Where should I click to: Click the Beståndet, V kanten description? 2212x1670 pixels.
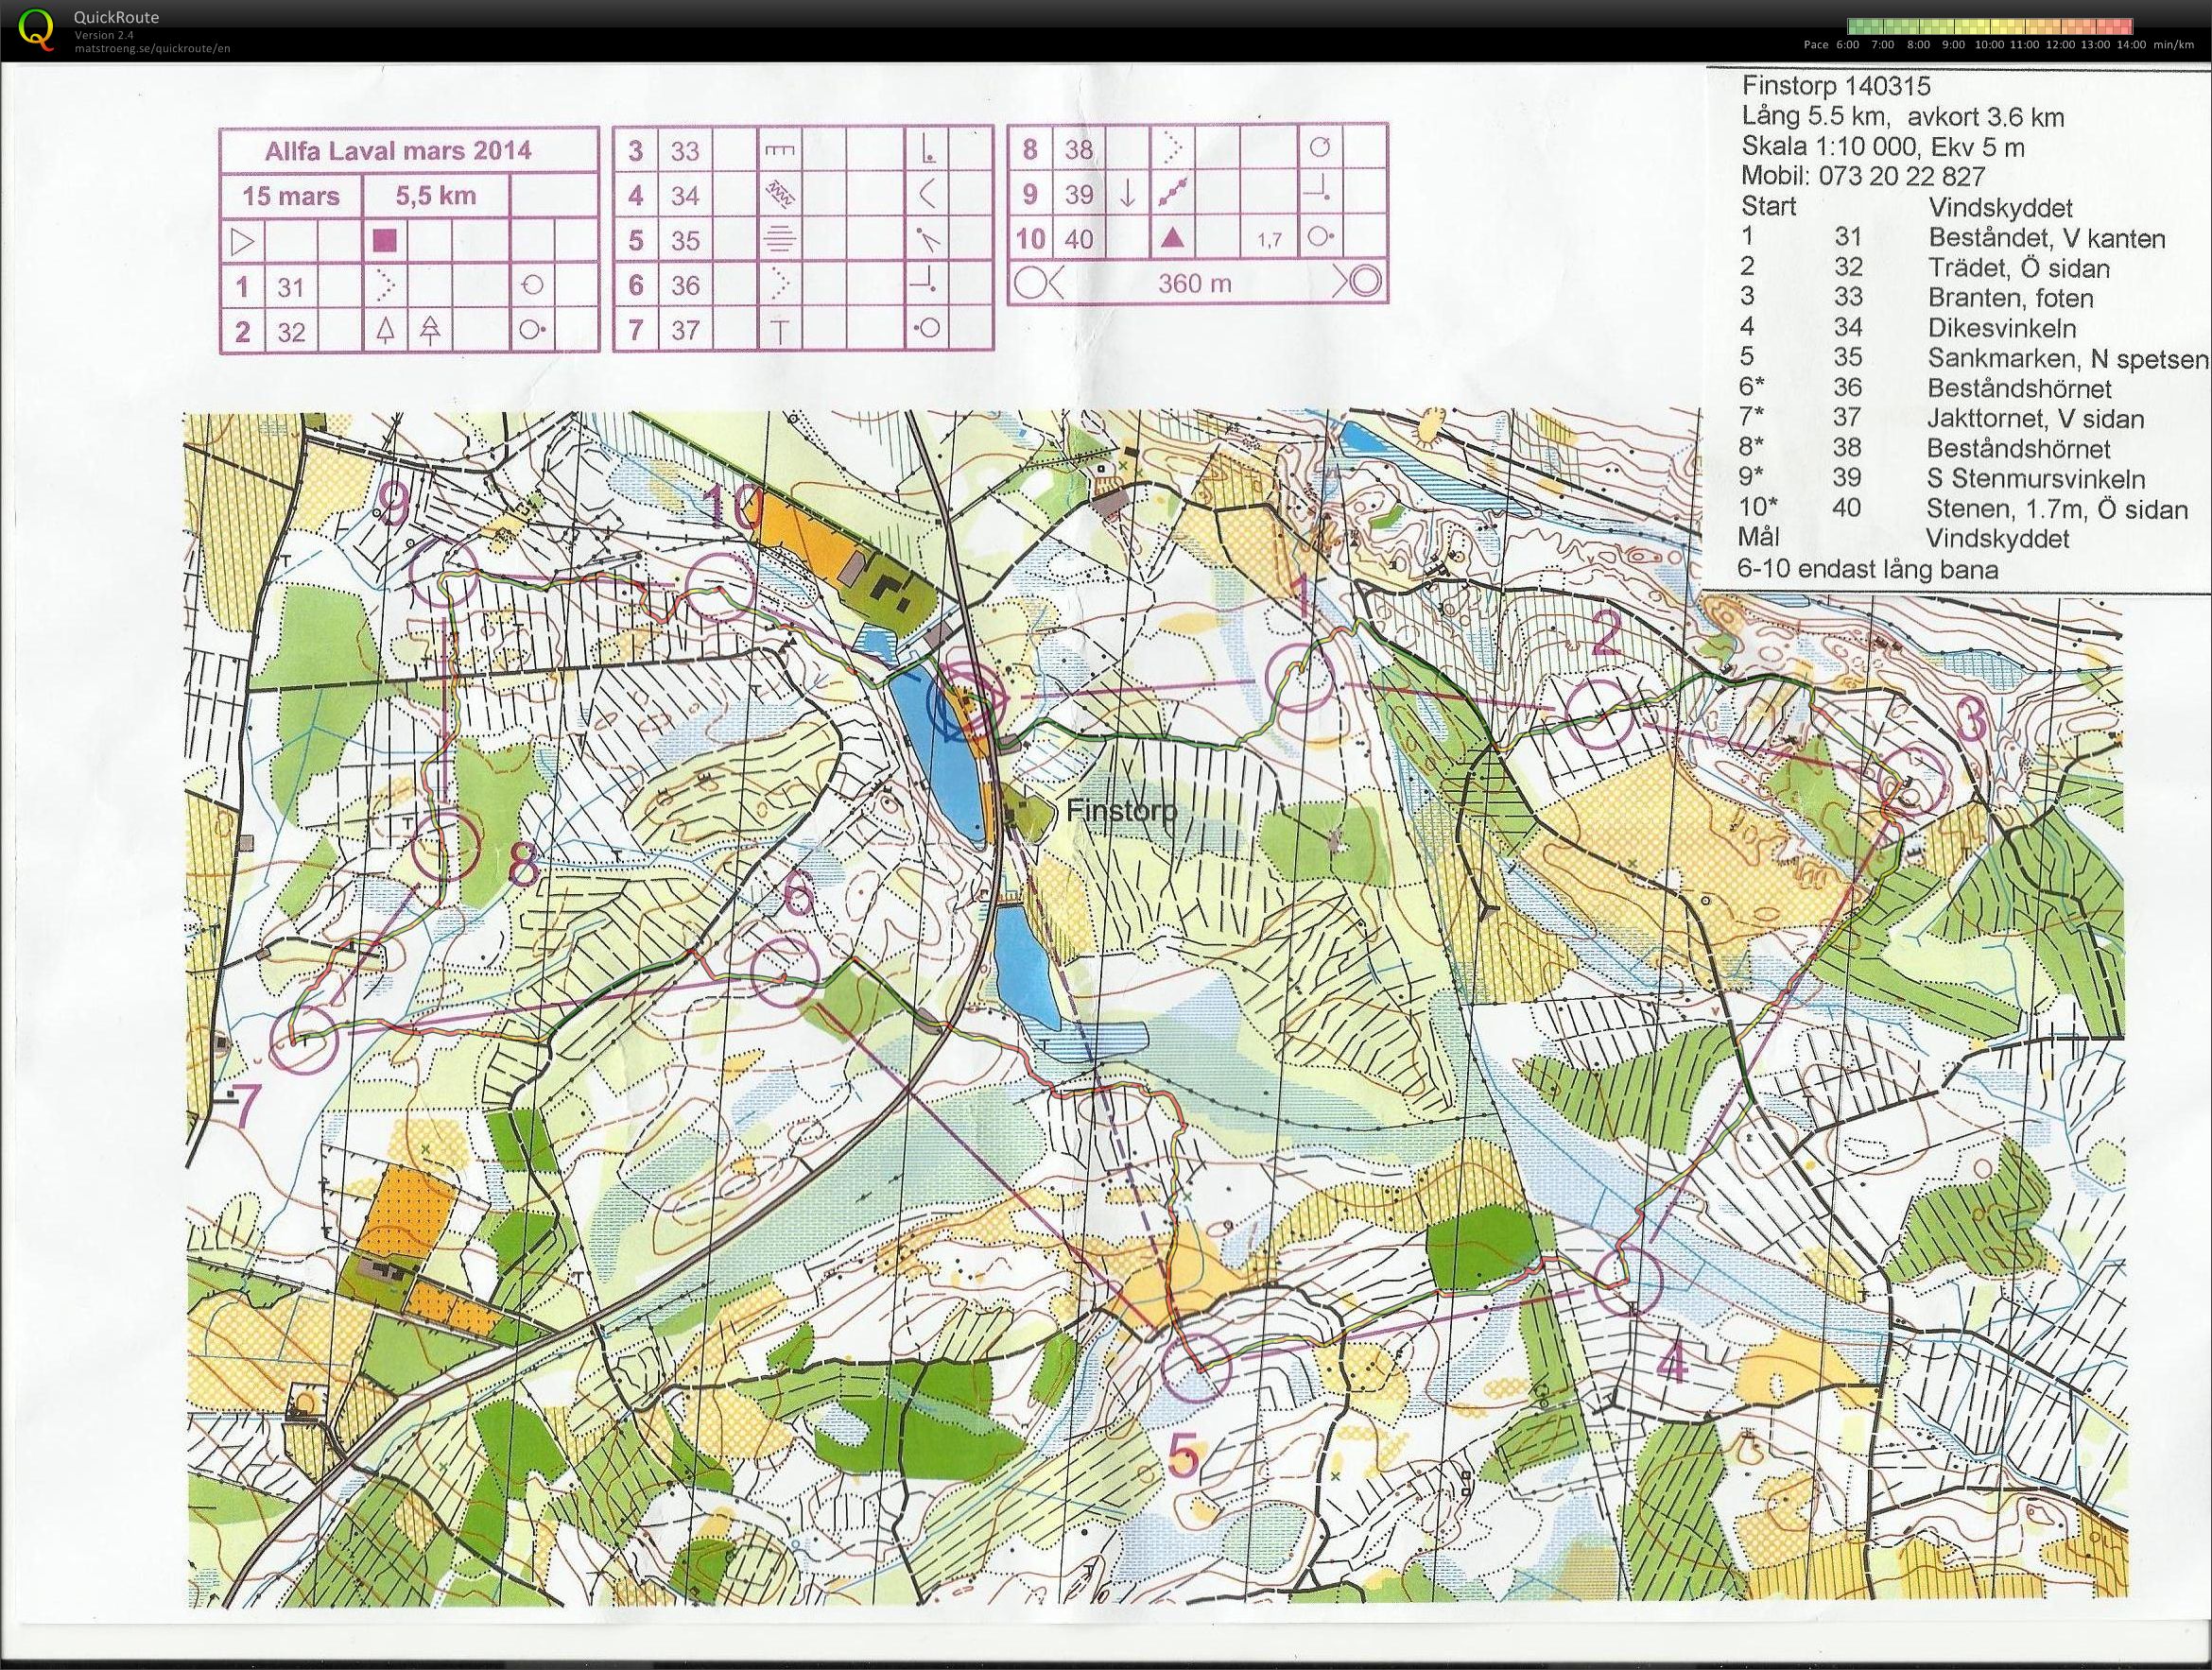pyautogui.click(x=2047, y=239)
